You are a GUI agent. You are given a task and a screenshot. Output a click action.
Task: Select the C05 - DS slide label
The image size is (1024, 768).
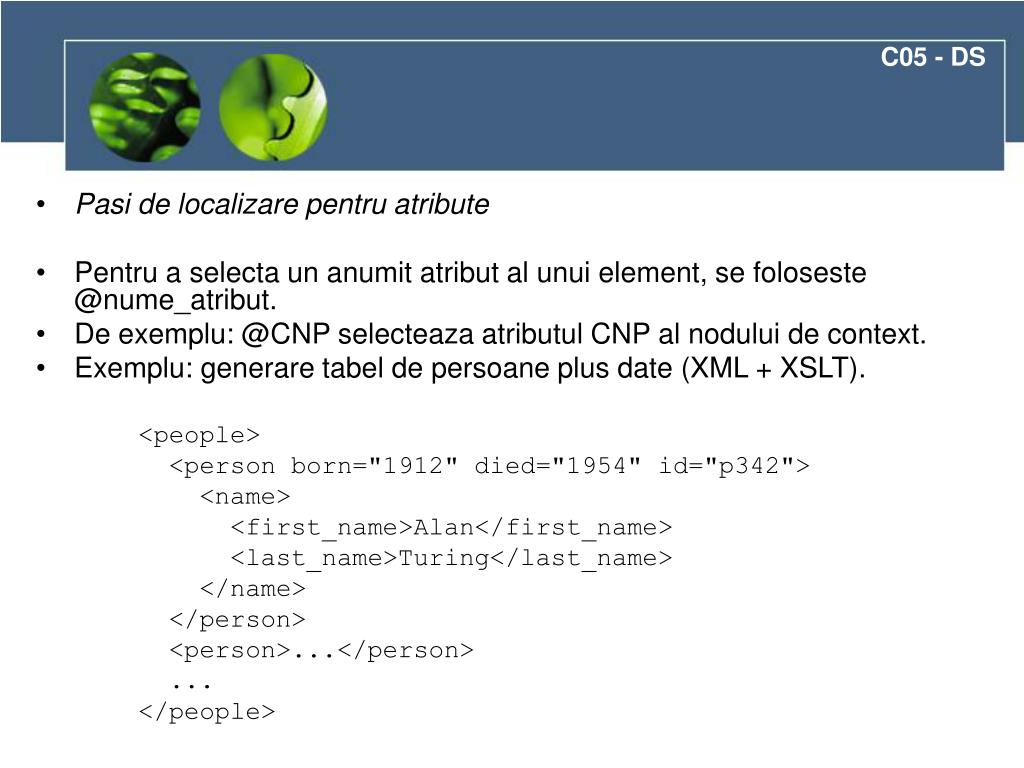tap(933, 57)
